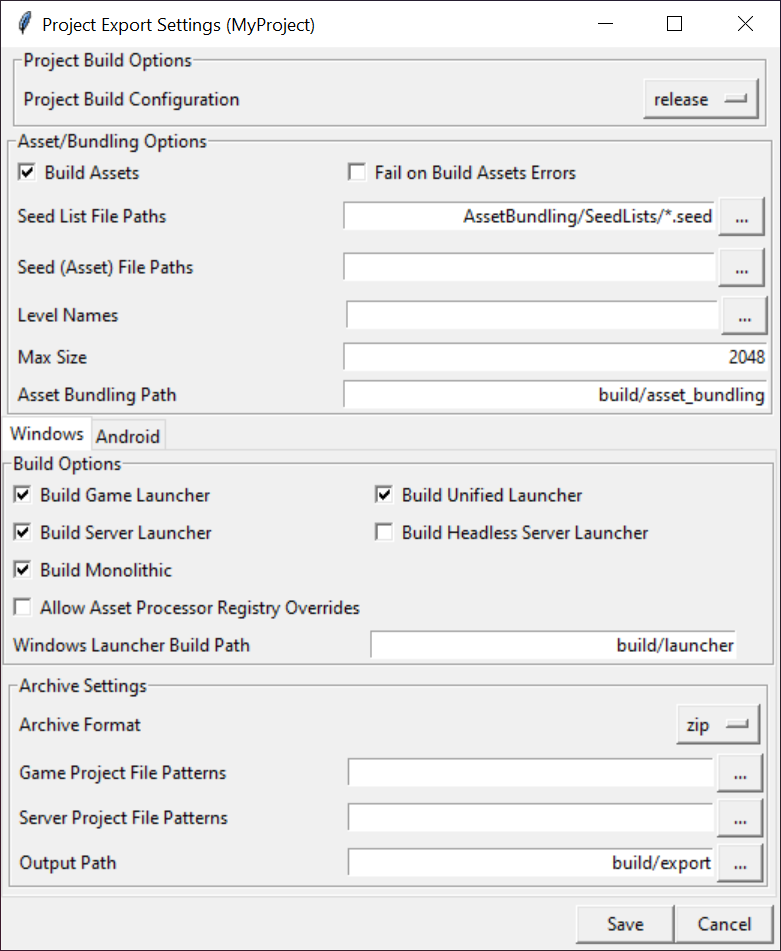Enable Fail on Build Assets Errors
781x951 pixels.
pyautogui.click(x=357, y=173)
